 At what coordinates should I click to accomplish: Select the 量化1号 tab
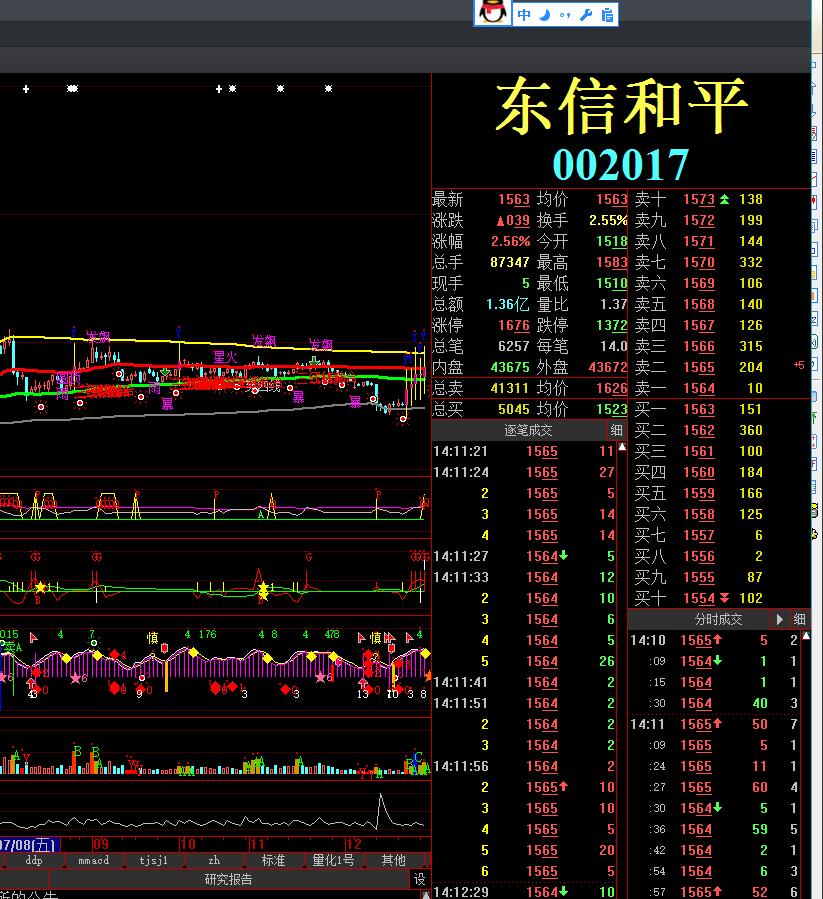333,860
